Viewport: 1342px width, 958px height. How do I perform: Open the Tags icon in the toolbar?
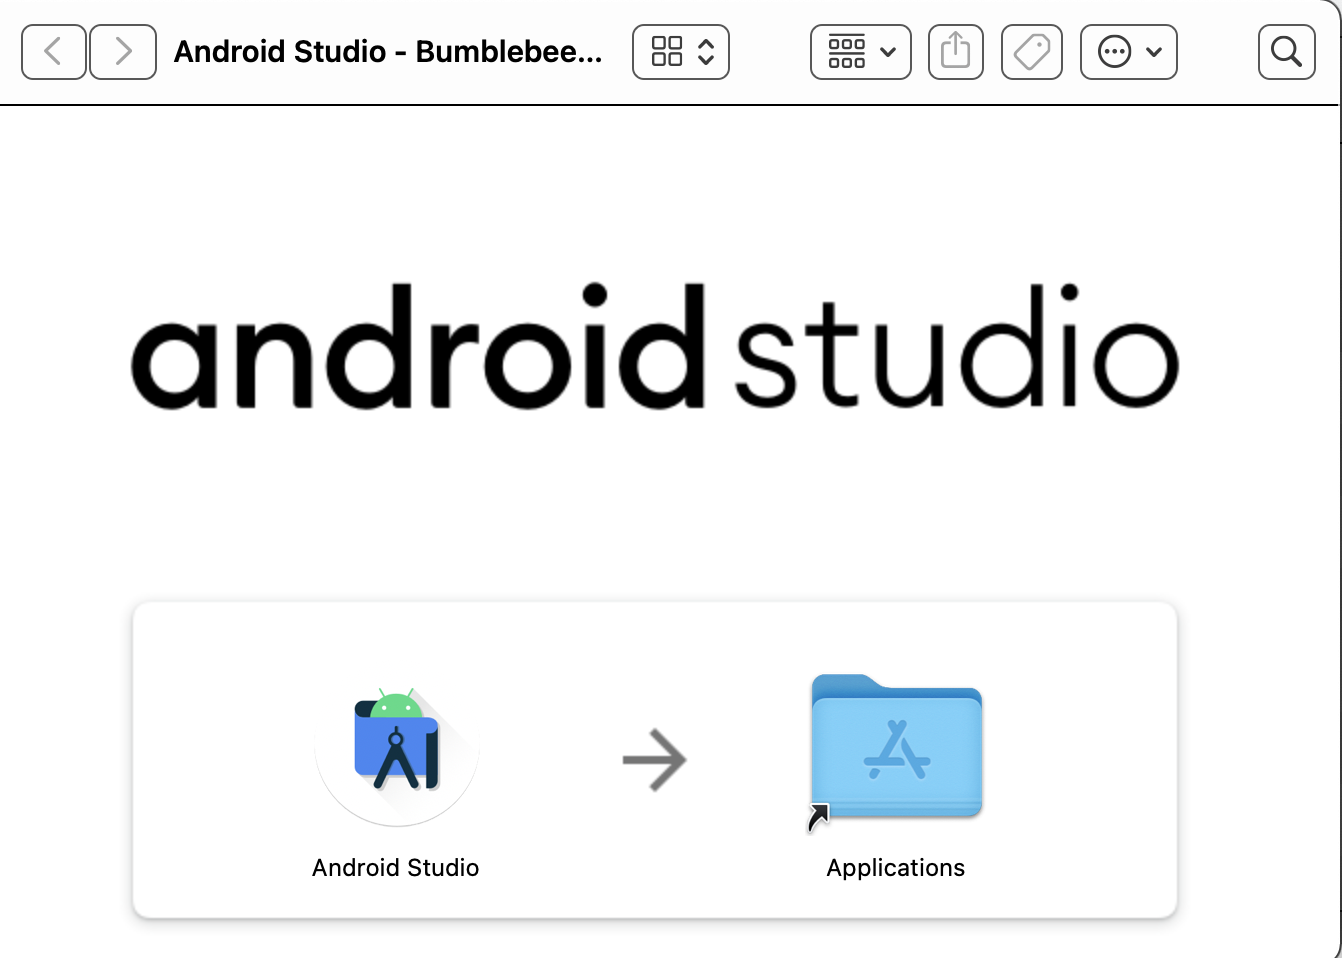pyautogui.click(x=1031, y=52)
